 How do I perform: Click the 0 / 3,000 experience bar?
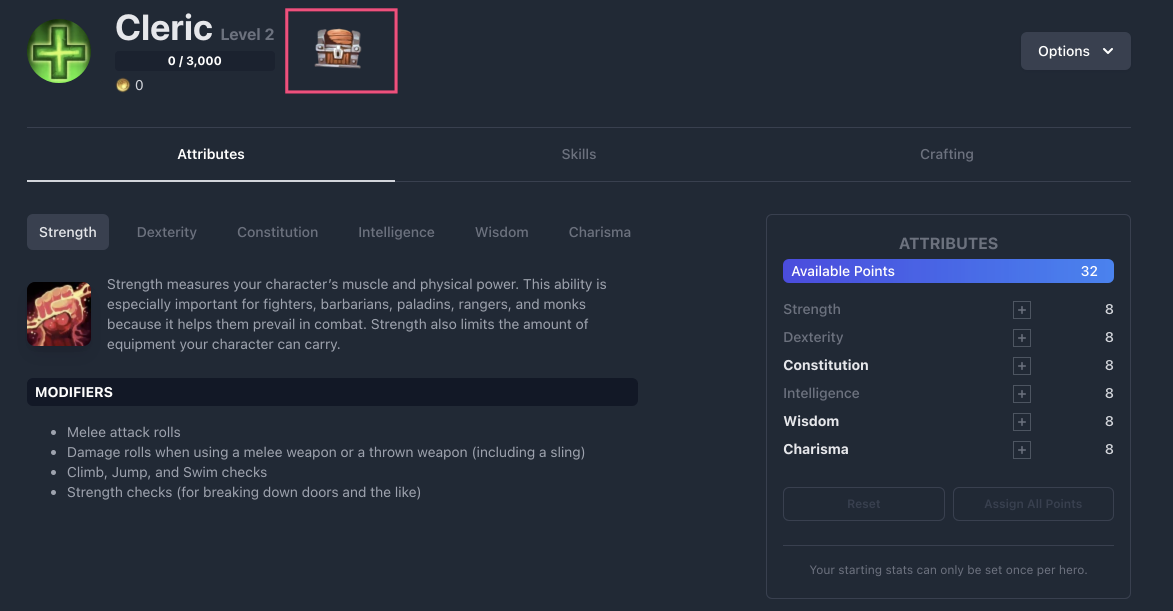[x=195, y=61]
